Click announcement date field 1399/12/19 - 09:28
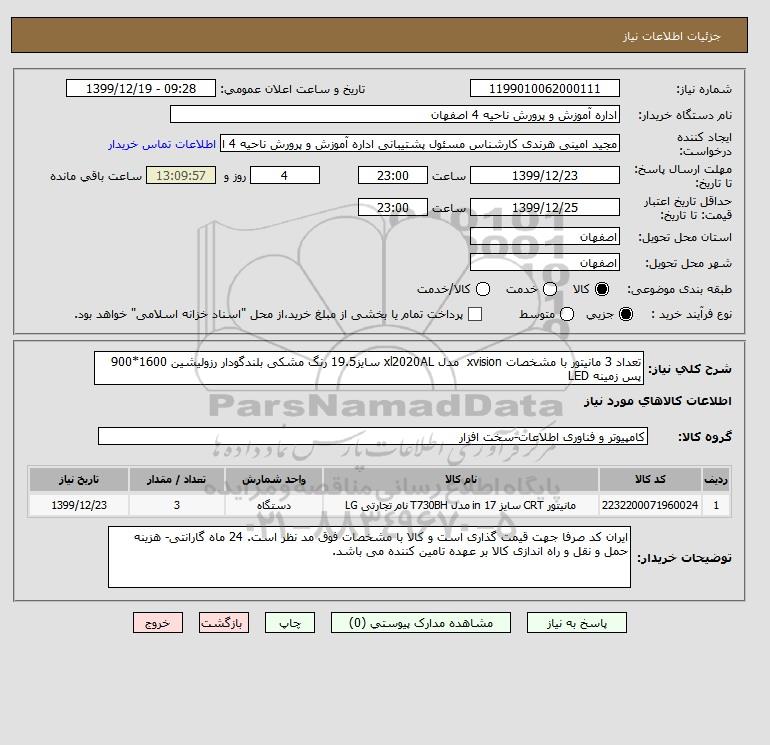 [141, 88]
